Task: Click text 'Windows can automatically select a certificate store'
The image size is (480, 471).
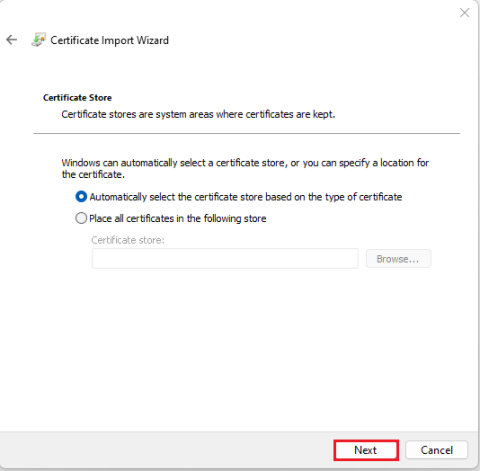Action: [174, 163]
